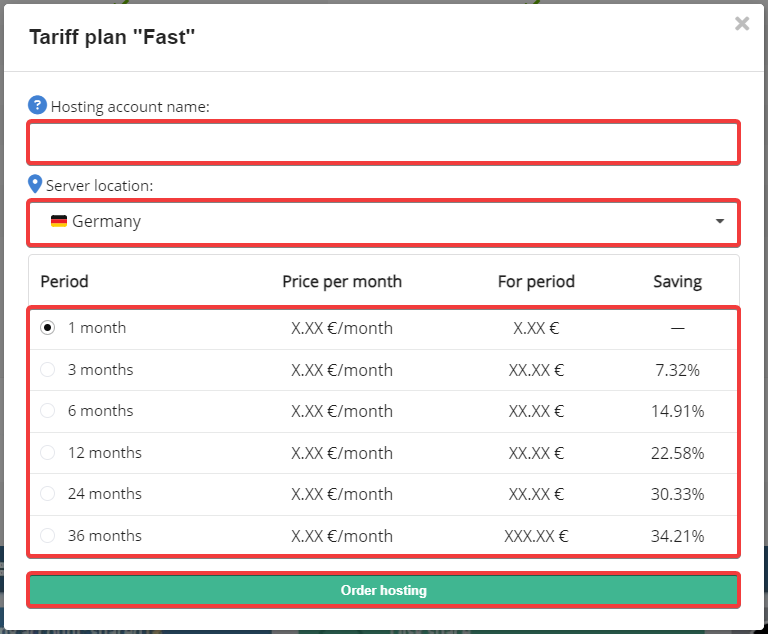Click the Period column header
Image resolution: width=768 pixels, height=634 pixels.
point(64,281)
